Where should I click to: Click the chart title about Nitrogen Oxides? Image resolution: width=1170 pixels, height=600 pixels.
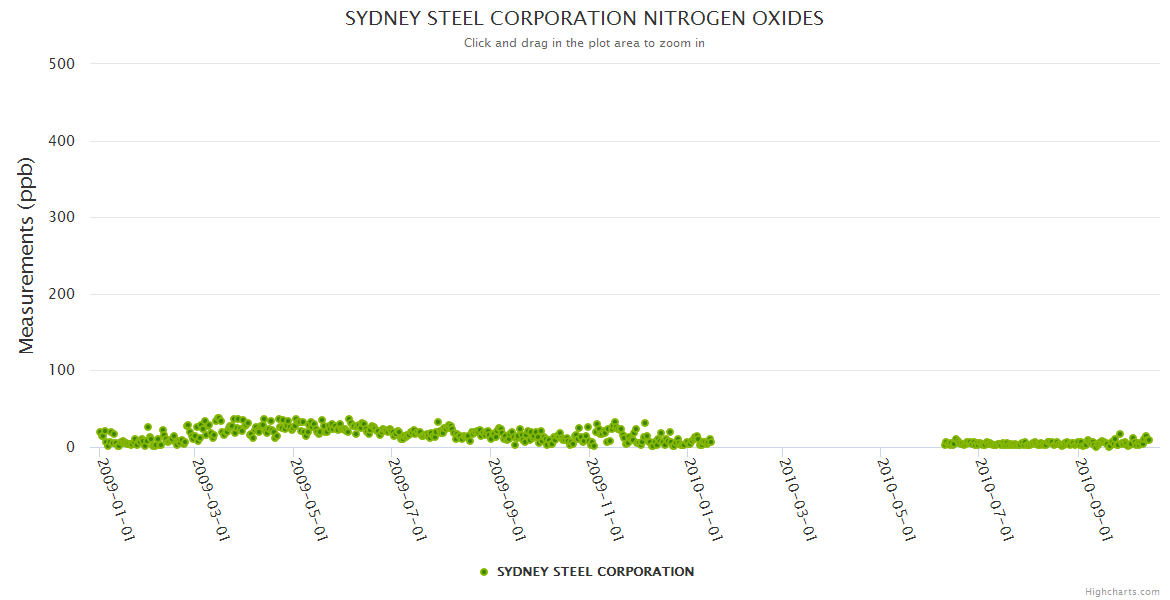click(584, 19)
